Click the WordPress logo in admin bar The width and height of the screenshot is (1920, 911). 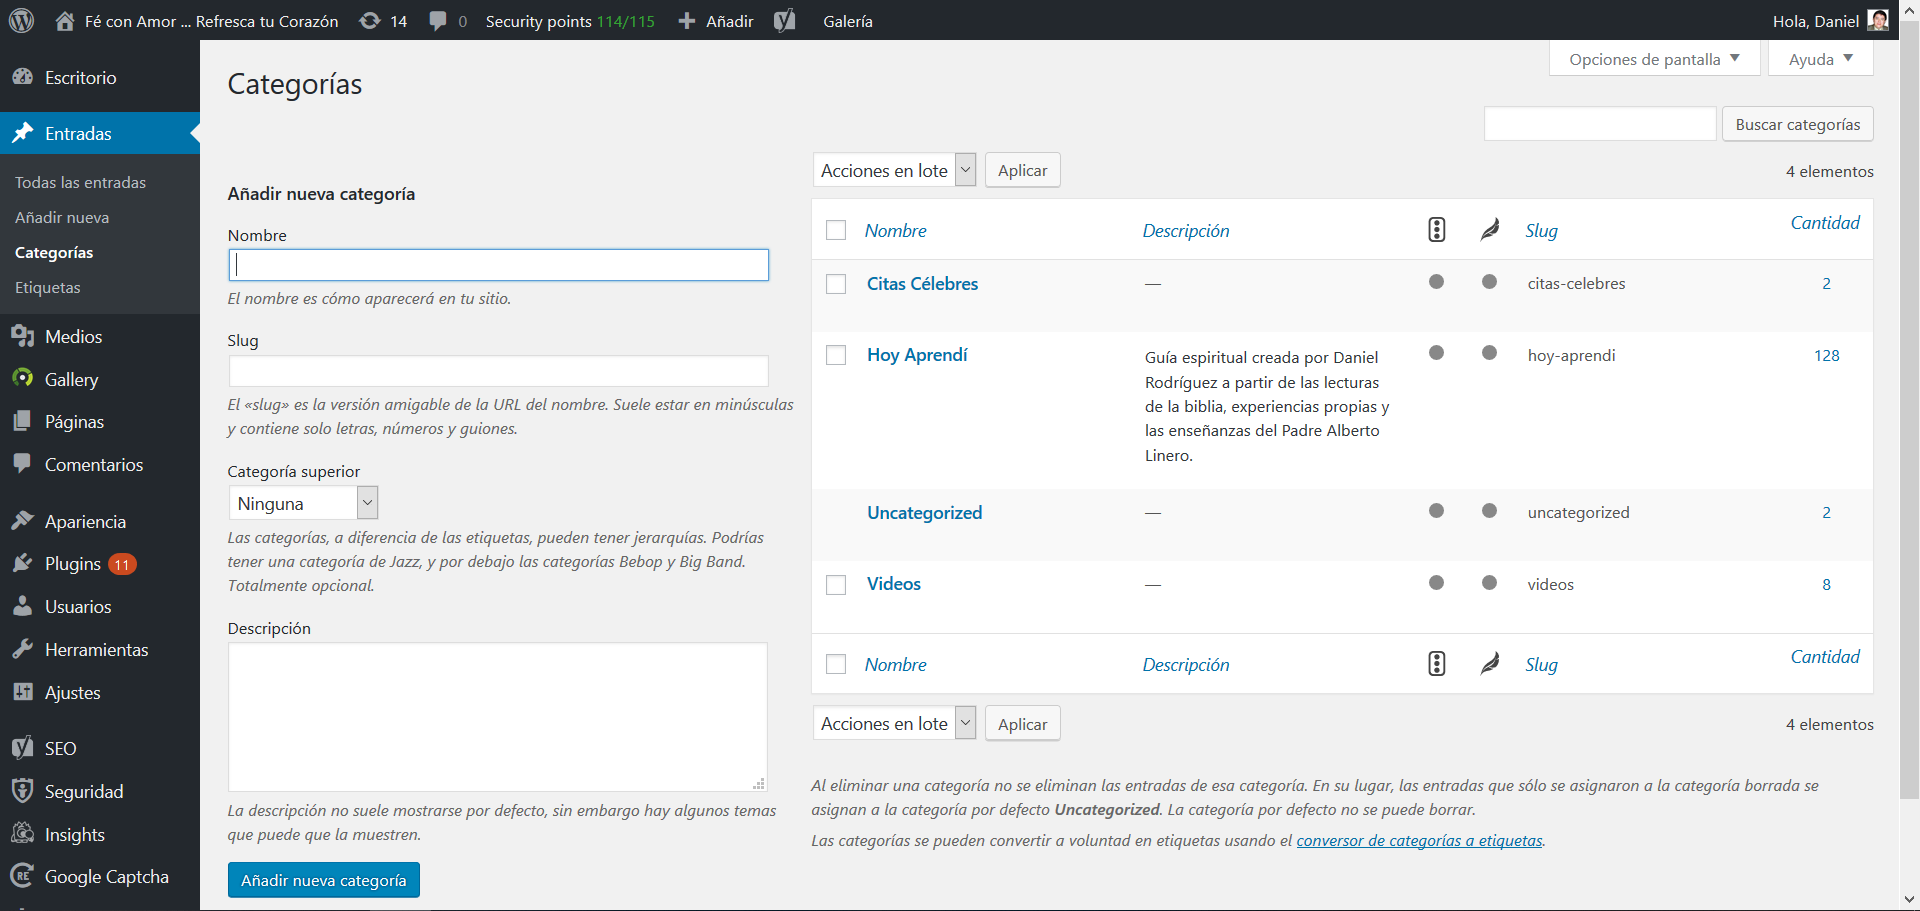pos(21,20)
